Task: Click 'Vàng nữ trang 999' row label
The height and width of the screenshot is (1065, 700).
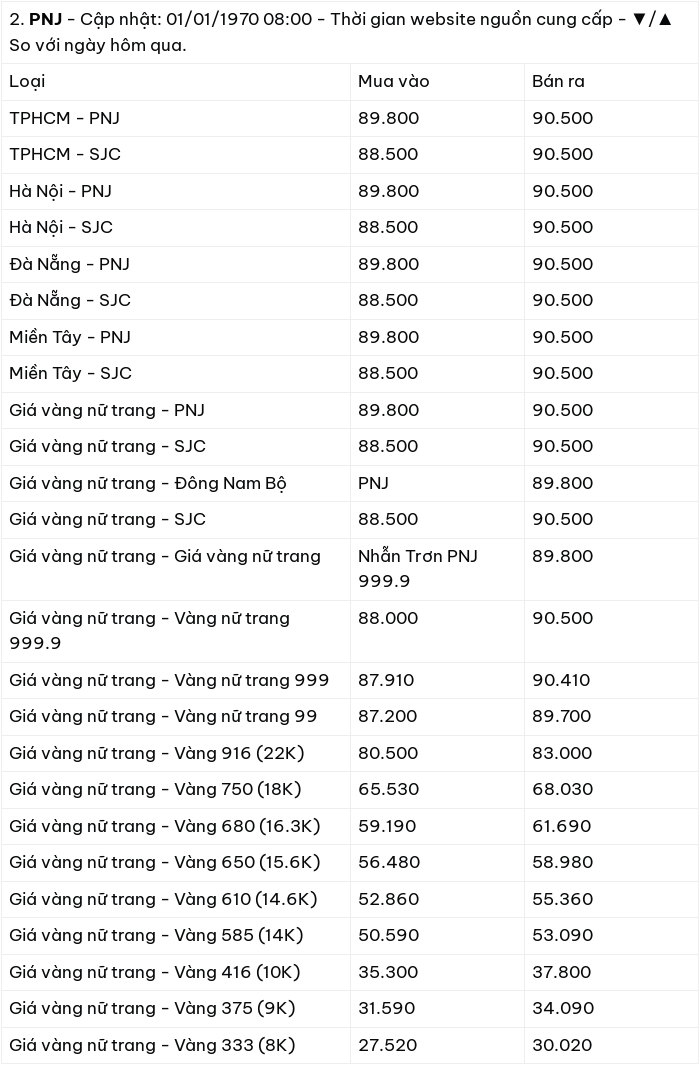Action: pos(169,680)
